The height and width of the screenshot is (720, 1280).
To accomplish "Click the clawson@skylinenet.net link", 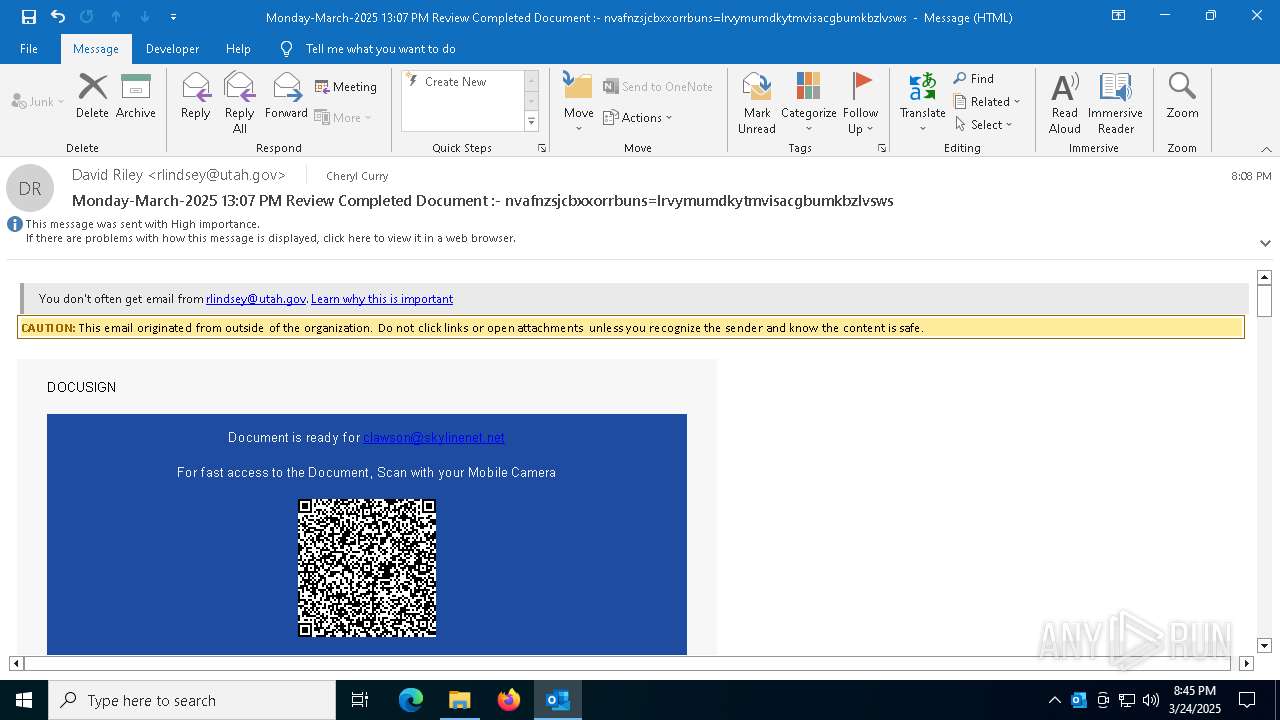I will click(x=434, y=438).
